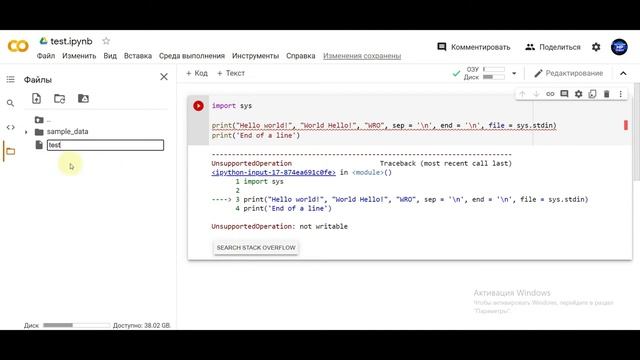Open the Вид menu
Viewport: 640px width, 360px height.
[110, 56]
